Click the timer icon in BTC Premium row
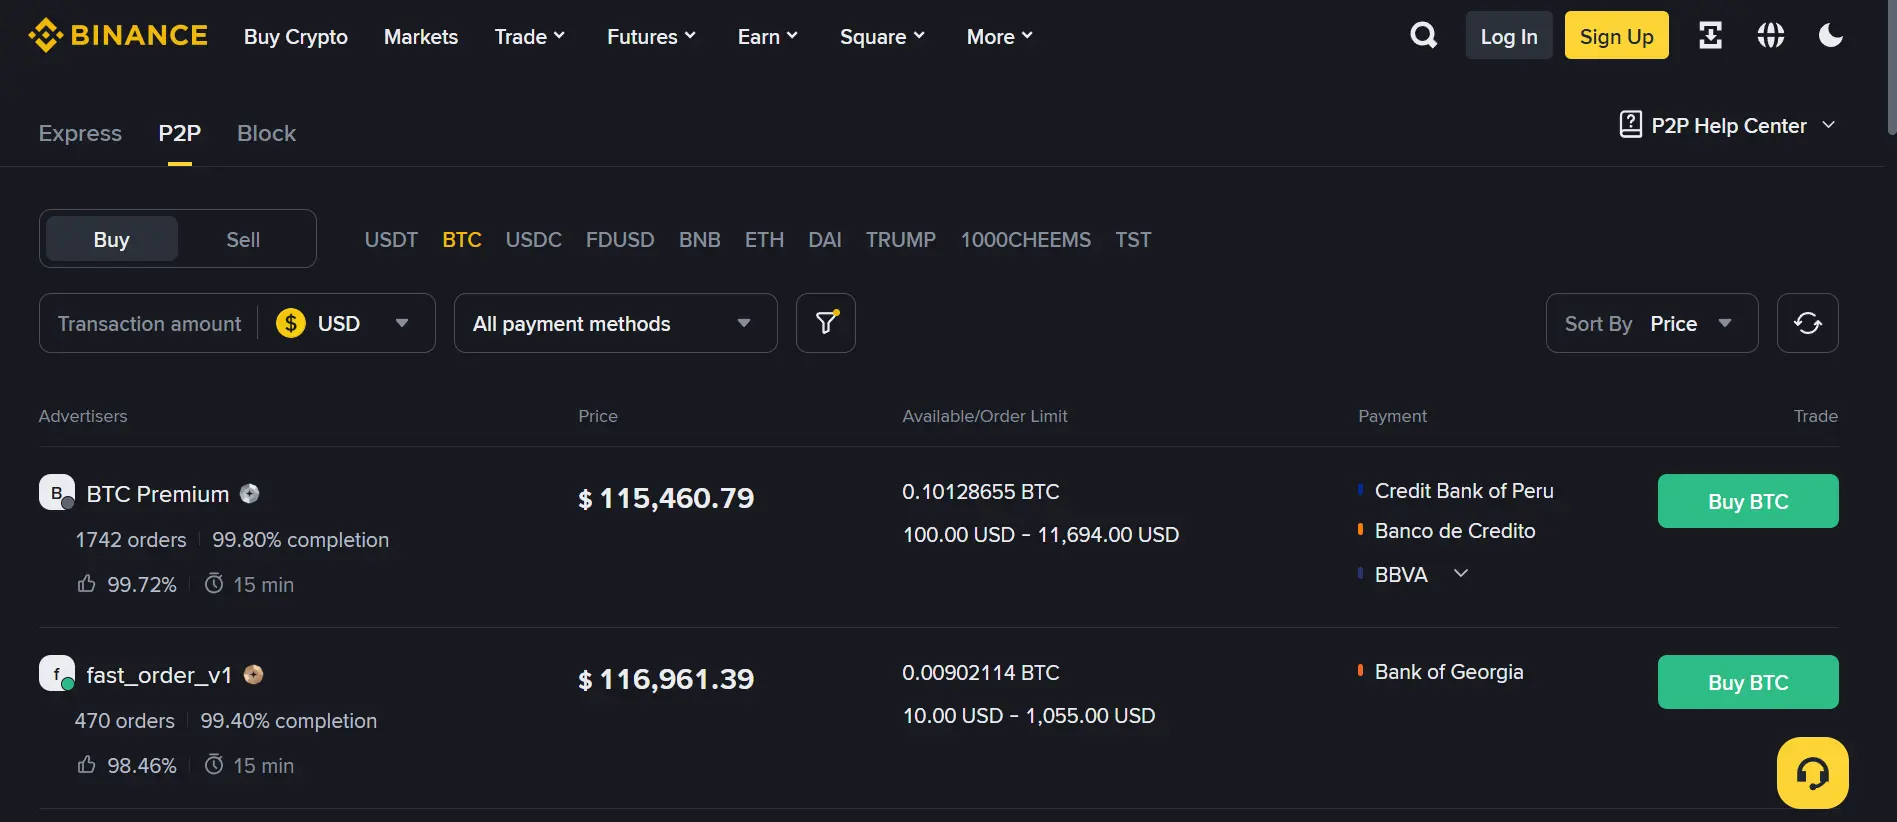Viewport: 1897px width, 822px height. coord(214,583)
